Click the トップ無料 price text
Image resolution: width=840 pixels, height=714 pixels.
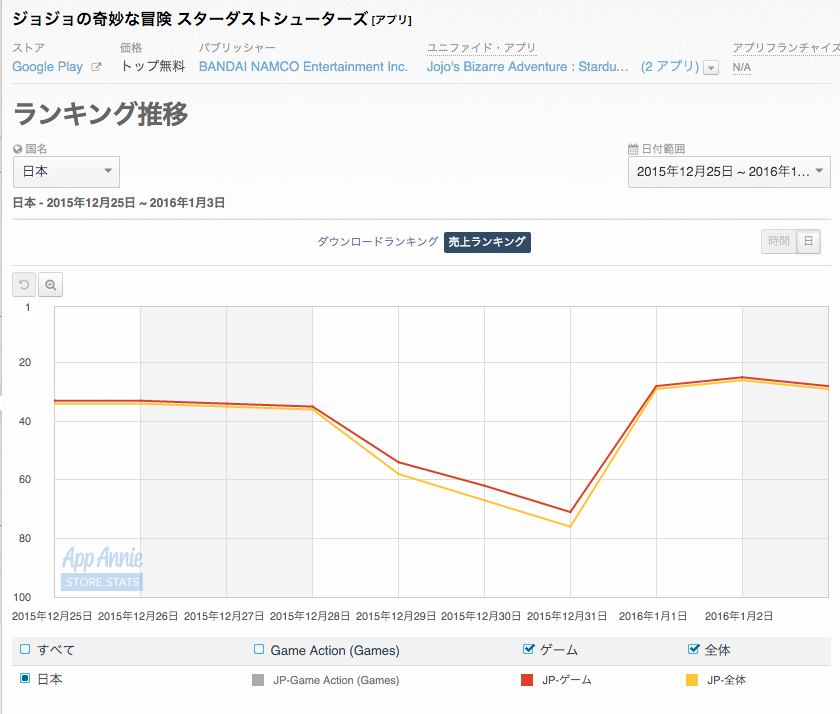pyautogui.click(x=153, y=66)
